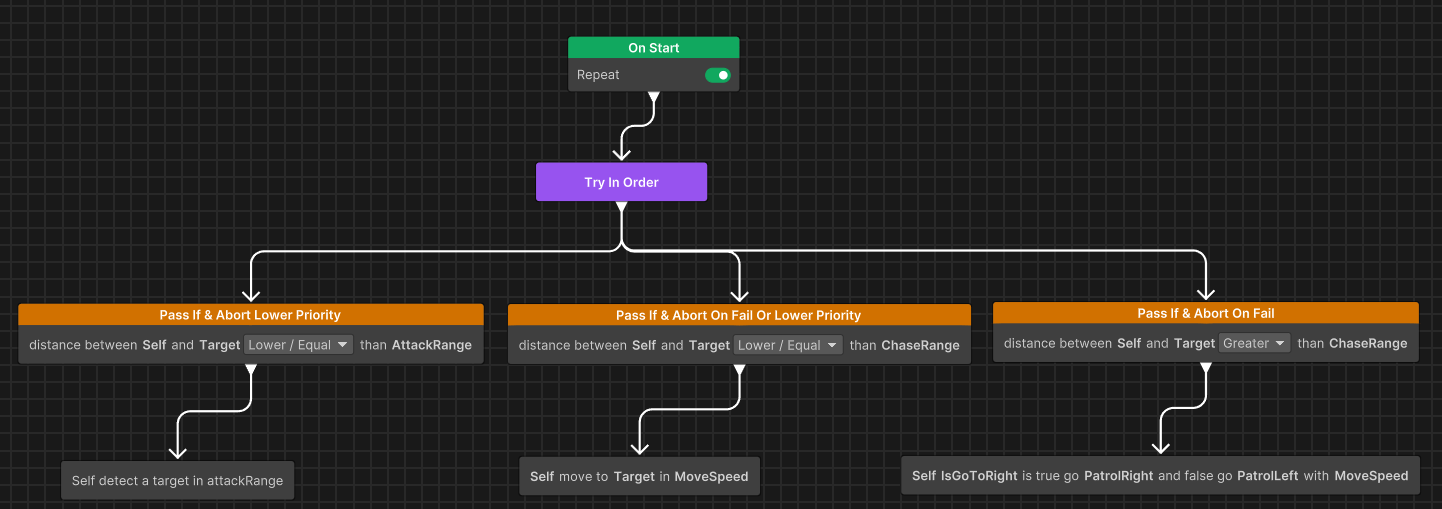Open the Greater comparison operator dropdown

tap(1255, 343)
